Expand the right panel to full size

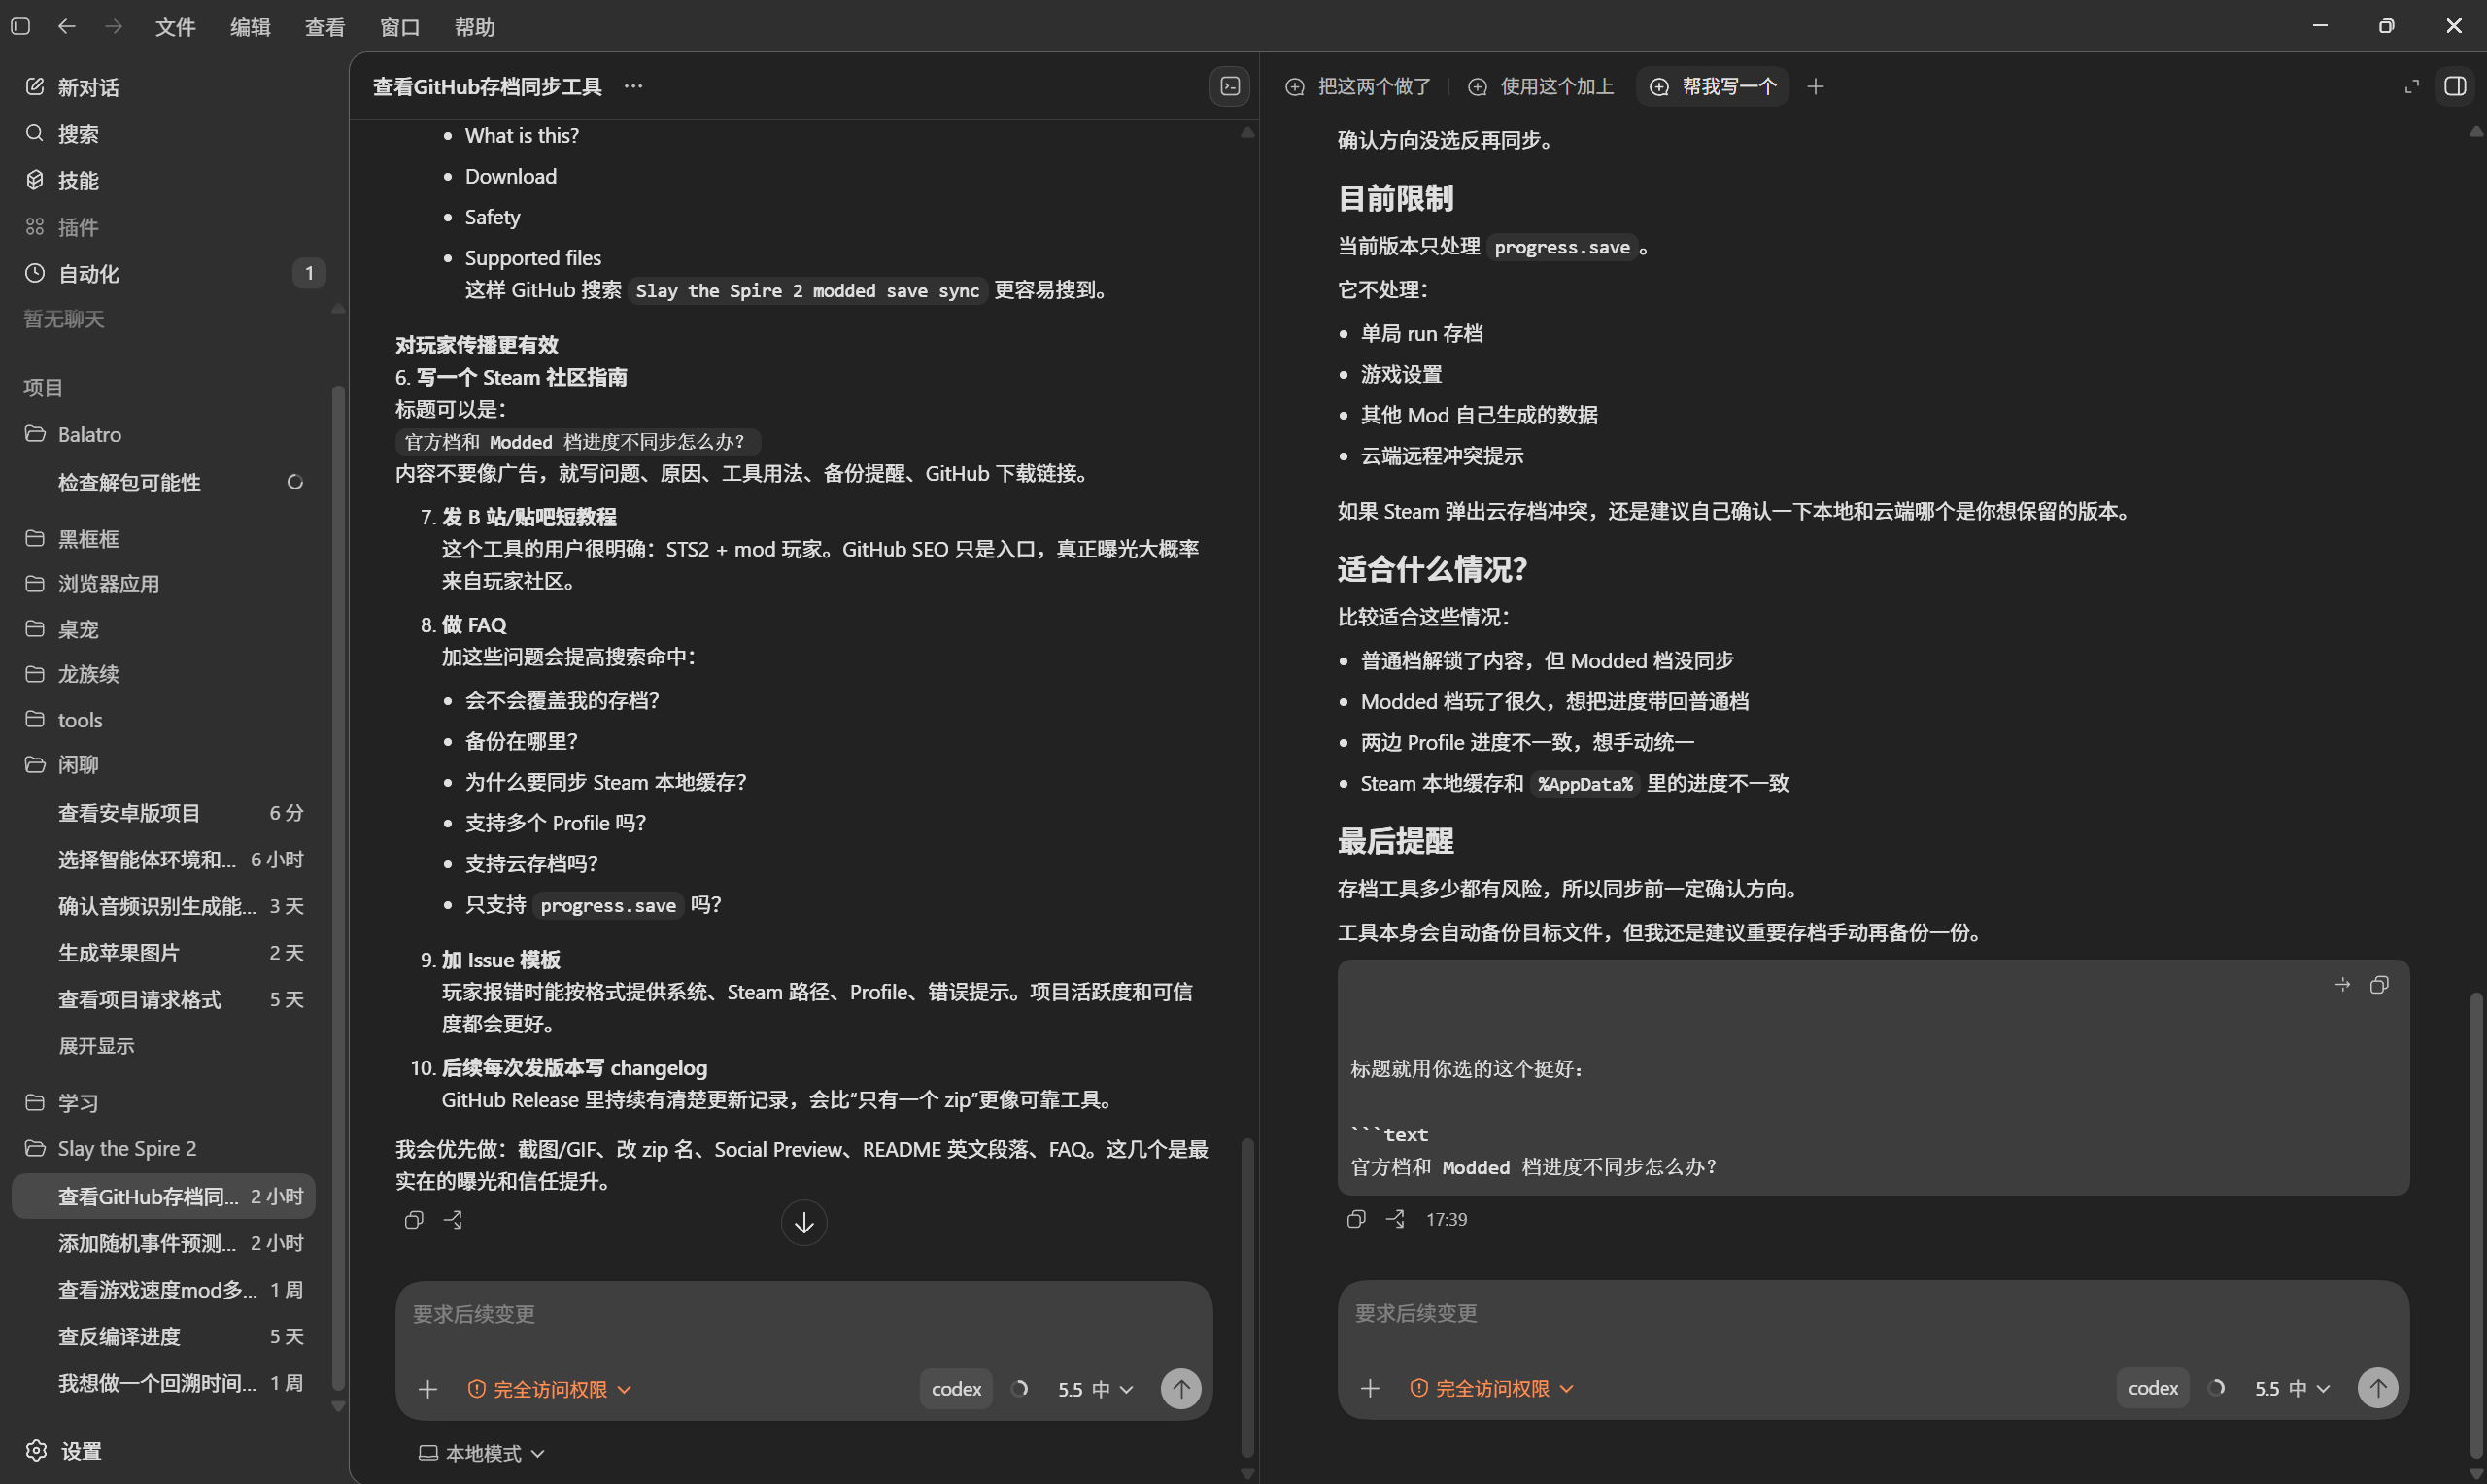click(2411, 86)
